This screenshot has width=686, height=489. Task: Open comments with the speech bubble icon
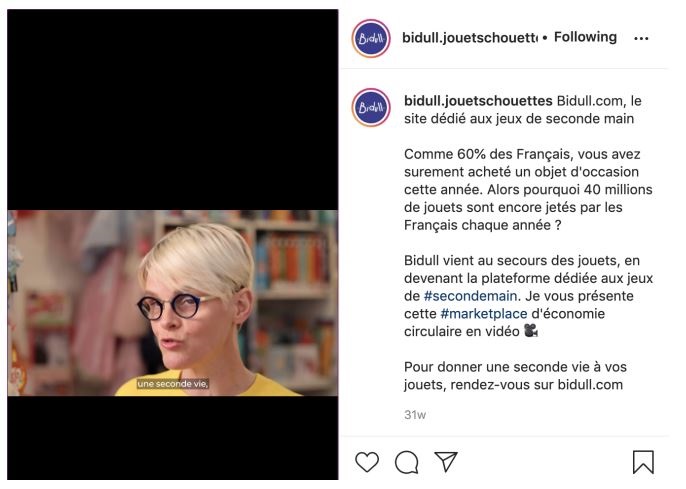(406, 462)
